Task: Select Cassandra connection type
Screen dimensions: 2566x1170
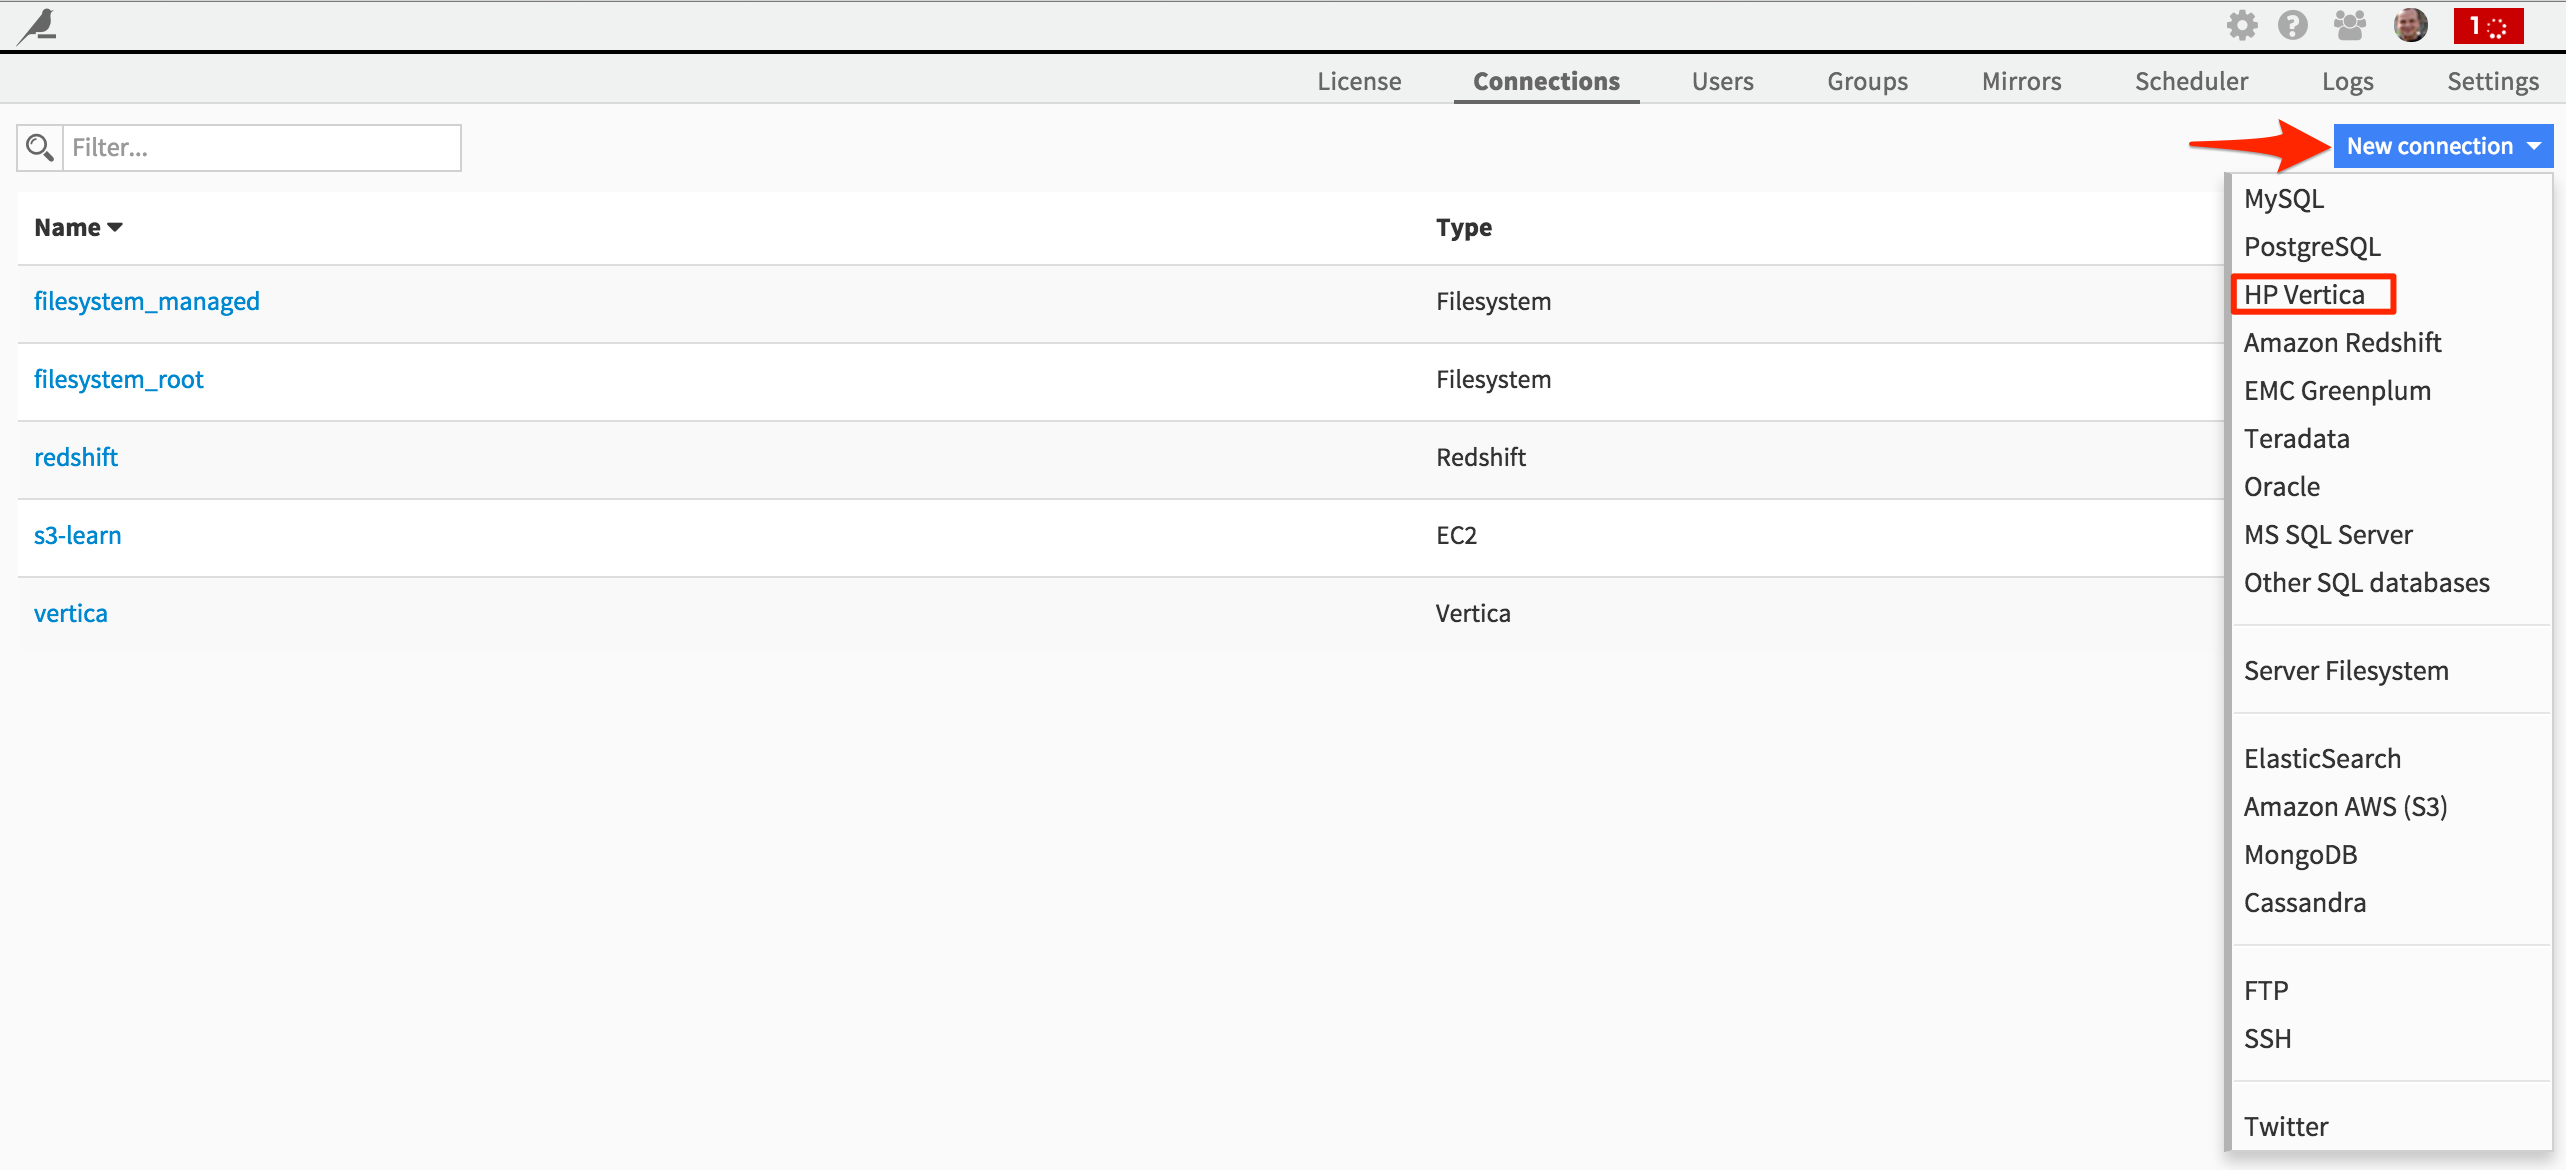Action: 2305,903
